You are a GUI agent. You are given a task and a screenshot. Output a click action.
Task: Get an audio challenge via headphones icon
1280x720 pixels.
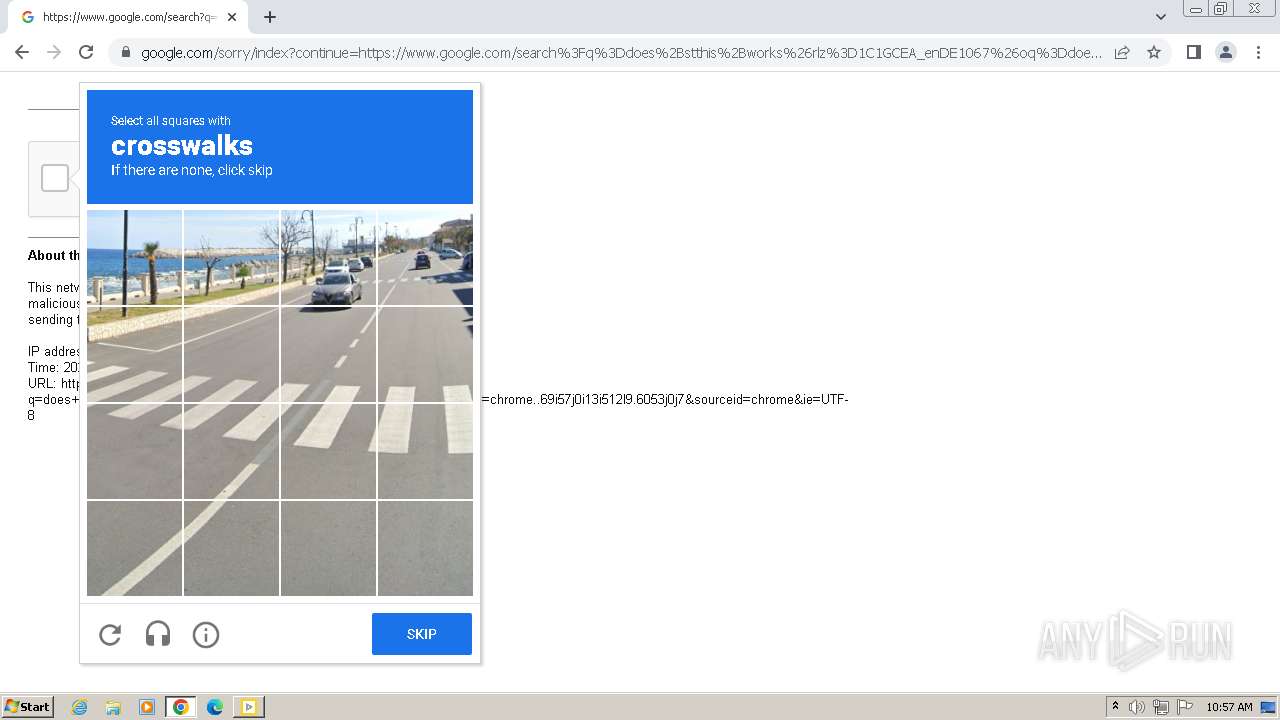click(x=158, y=634)
